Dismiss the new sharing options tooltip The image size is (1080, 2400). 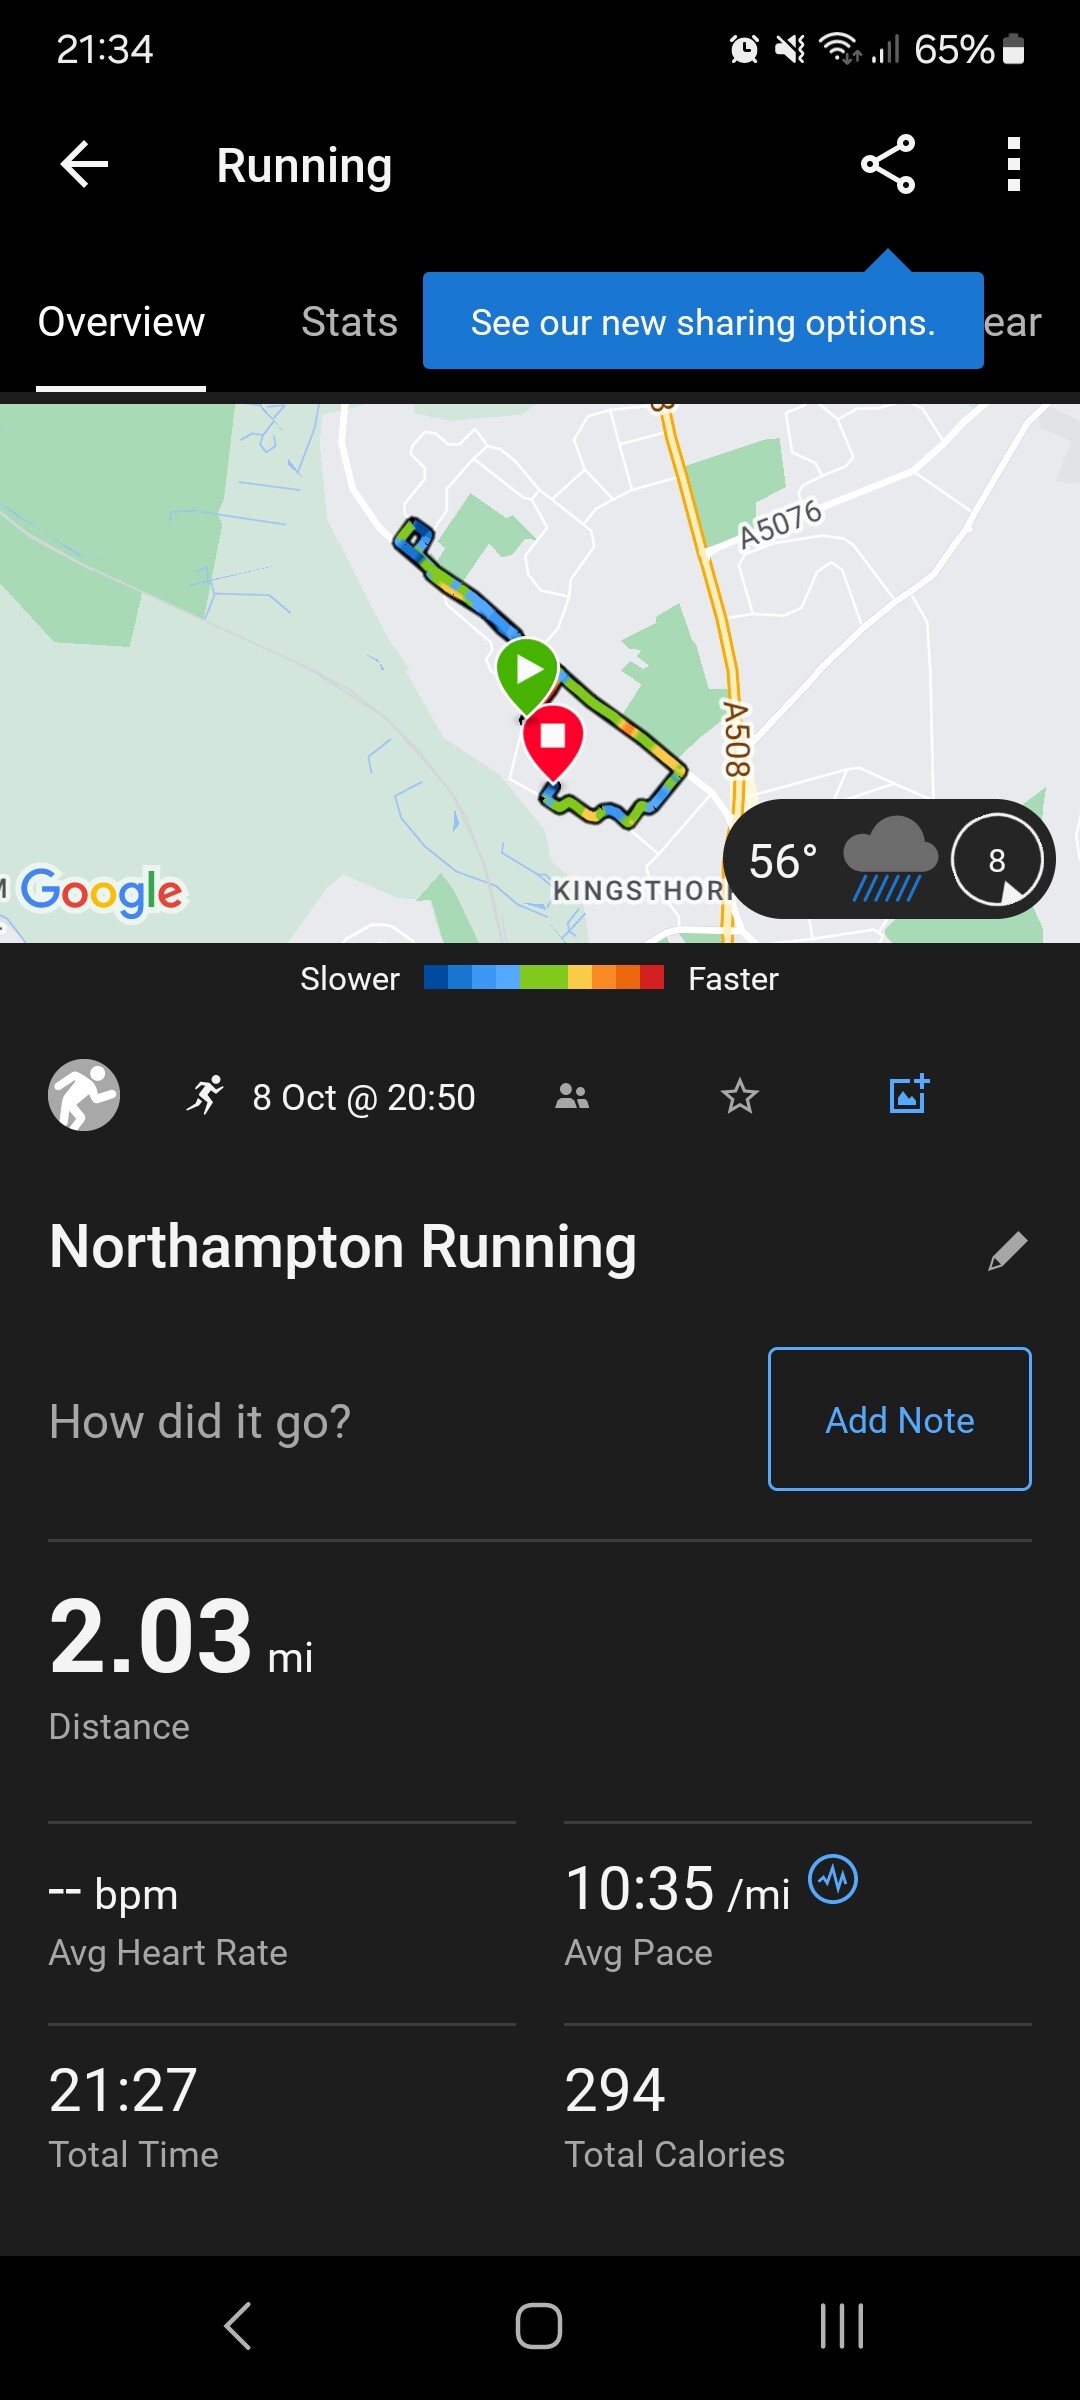pyautogui.click(x=702, y=322)
